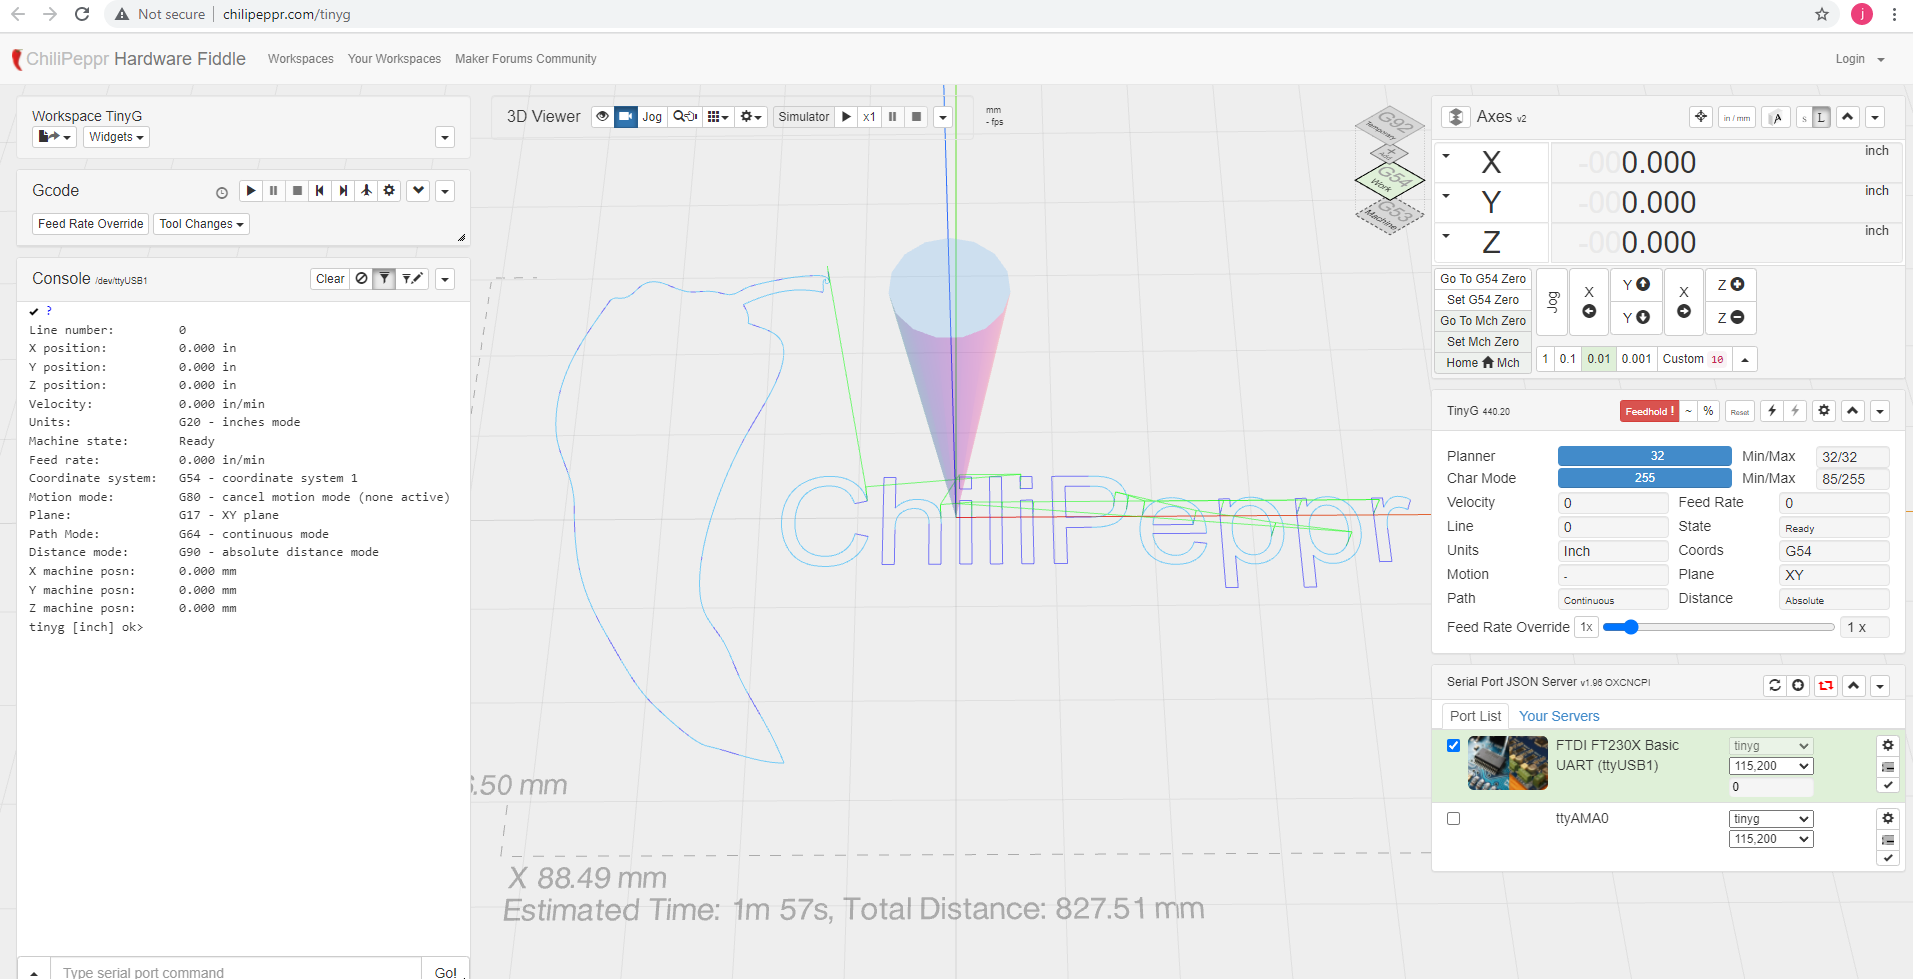Open the Login dropdown menu
The image size is (1913, 979).
(1860, 59)
